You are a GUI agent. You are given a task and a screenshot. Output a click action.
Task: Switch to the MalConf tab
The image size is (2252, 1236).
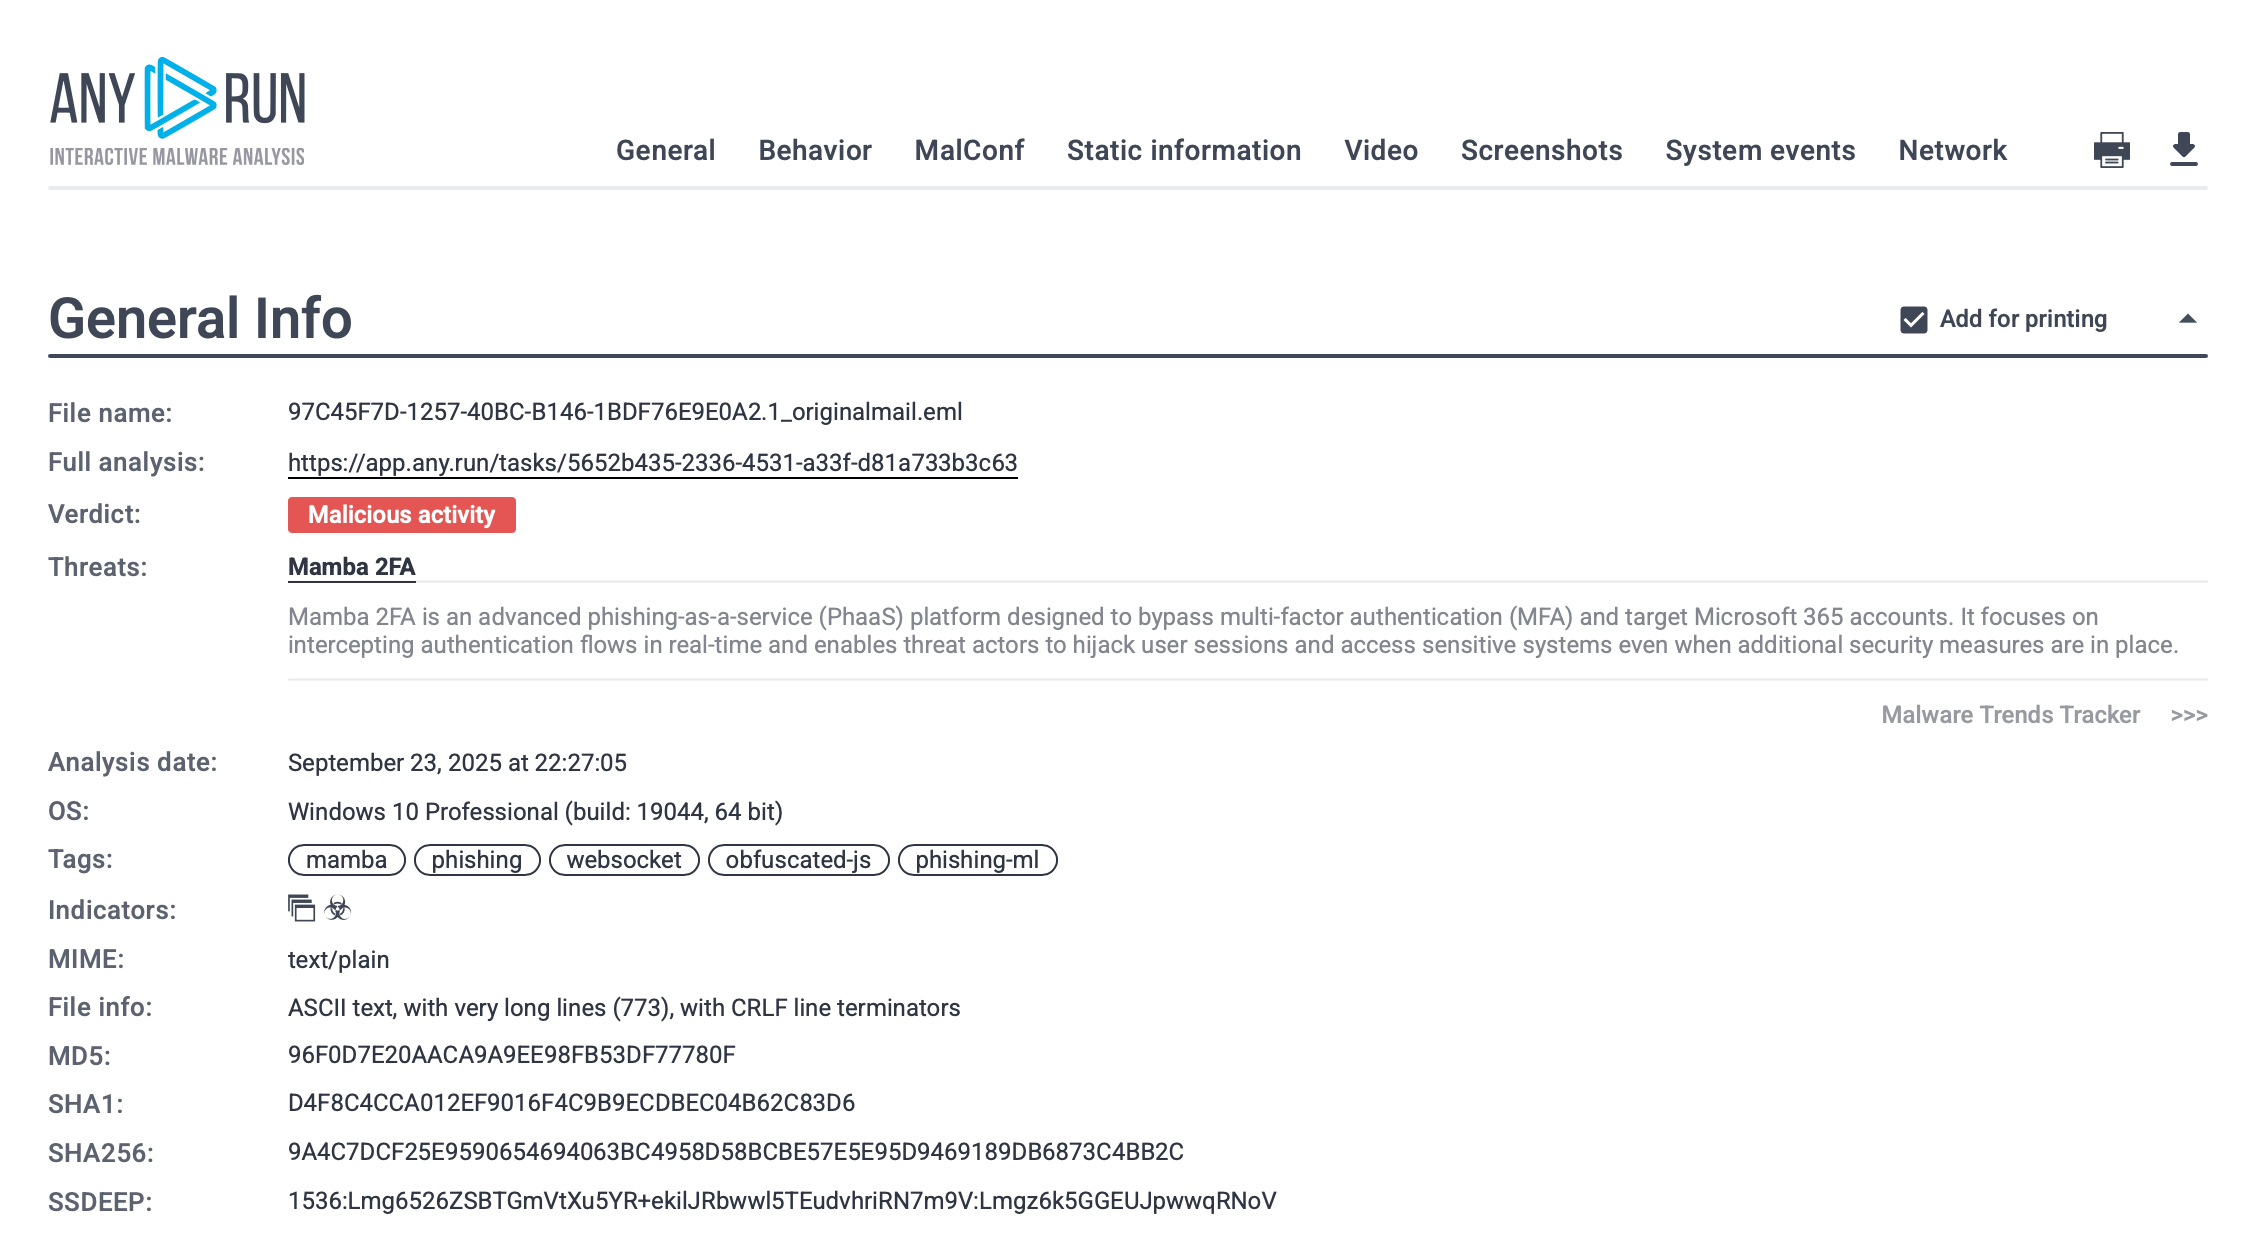[x=968, y=150]
